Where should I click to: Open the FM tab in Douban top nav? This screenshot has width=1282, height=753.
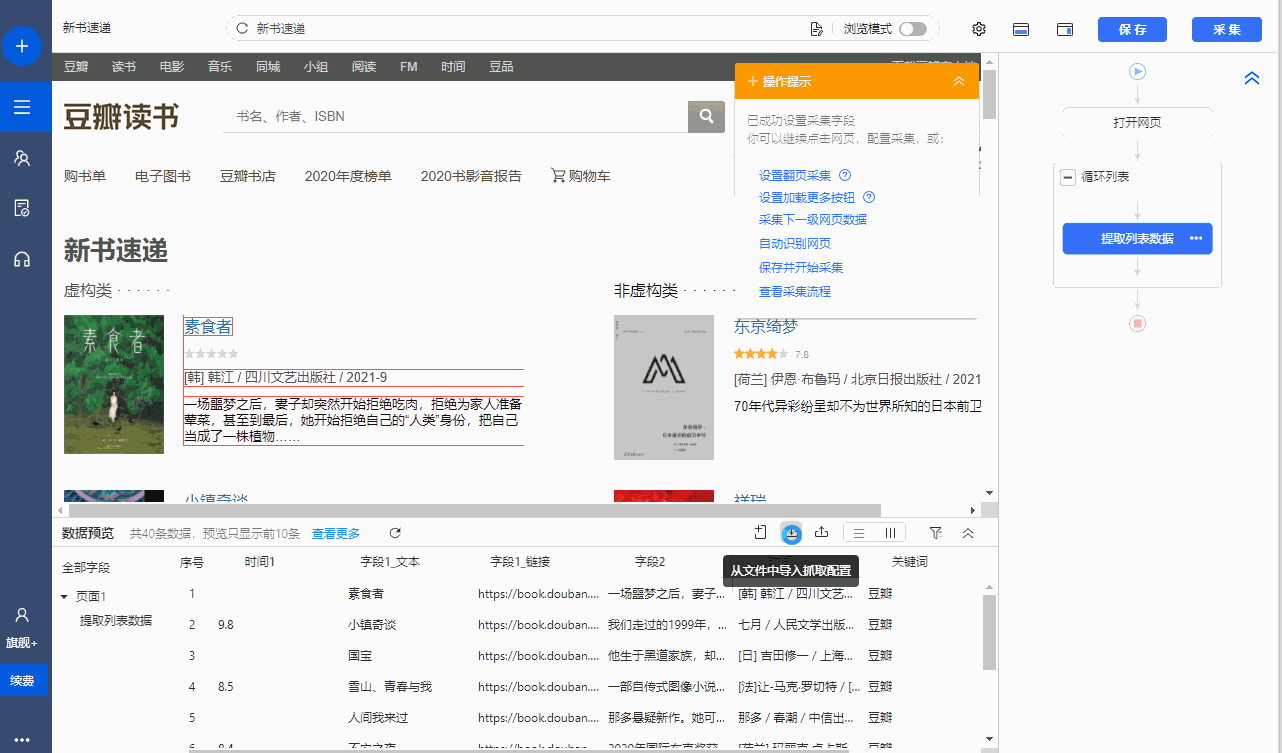click(x=408, y=67)
